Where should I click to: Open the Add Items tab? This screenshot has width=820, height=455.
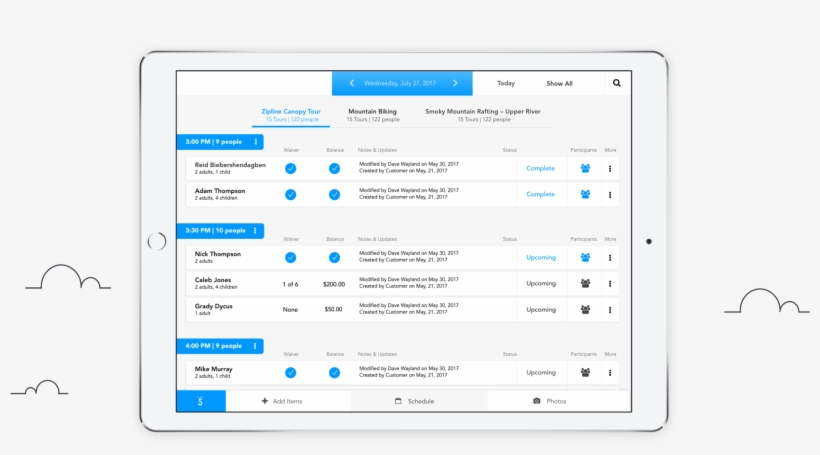point(282,401)
